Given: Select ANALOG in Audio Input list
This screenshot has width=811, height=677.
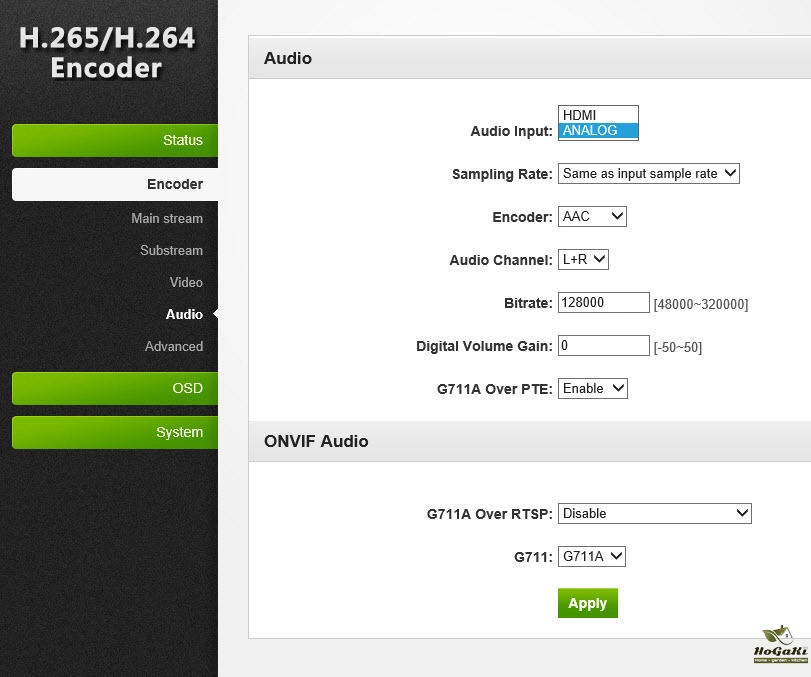Looking at the screenshot, I should tap(597, 131).
